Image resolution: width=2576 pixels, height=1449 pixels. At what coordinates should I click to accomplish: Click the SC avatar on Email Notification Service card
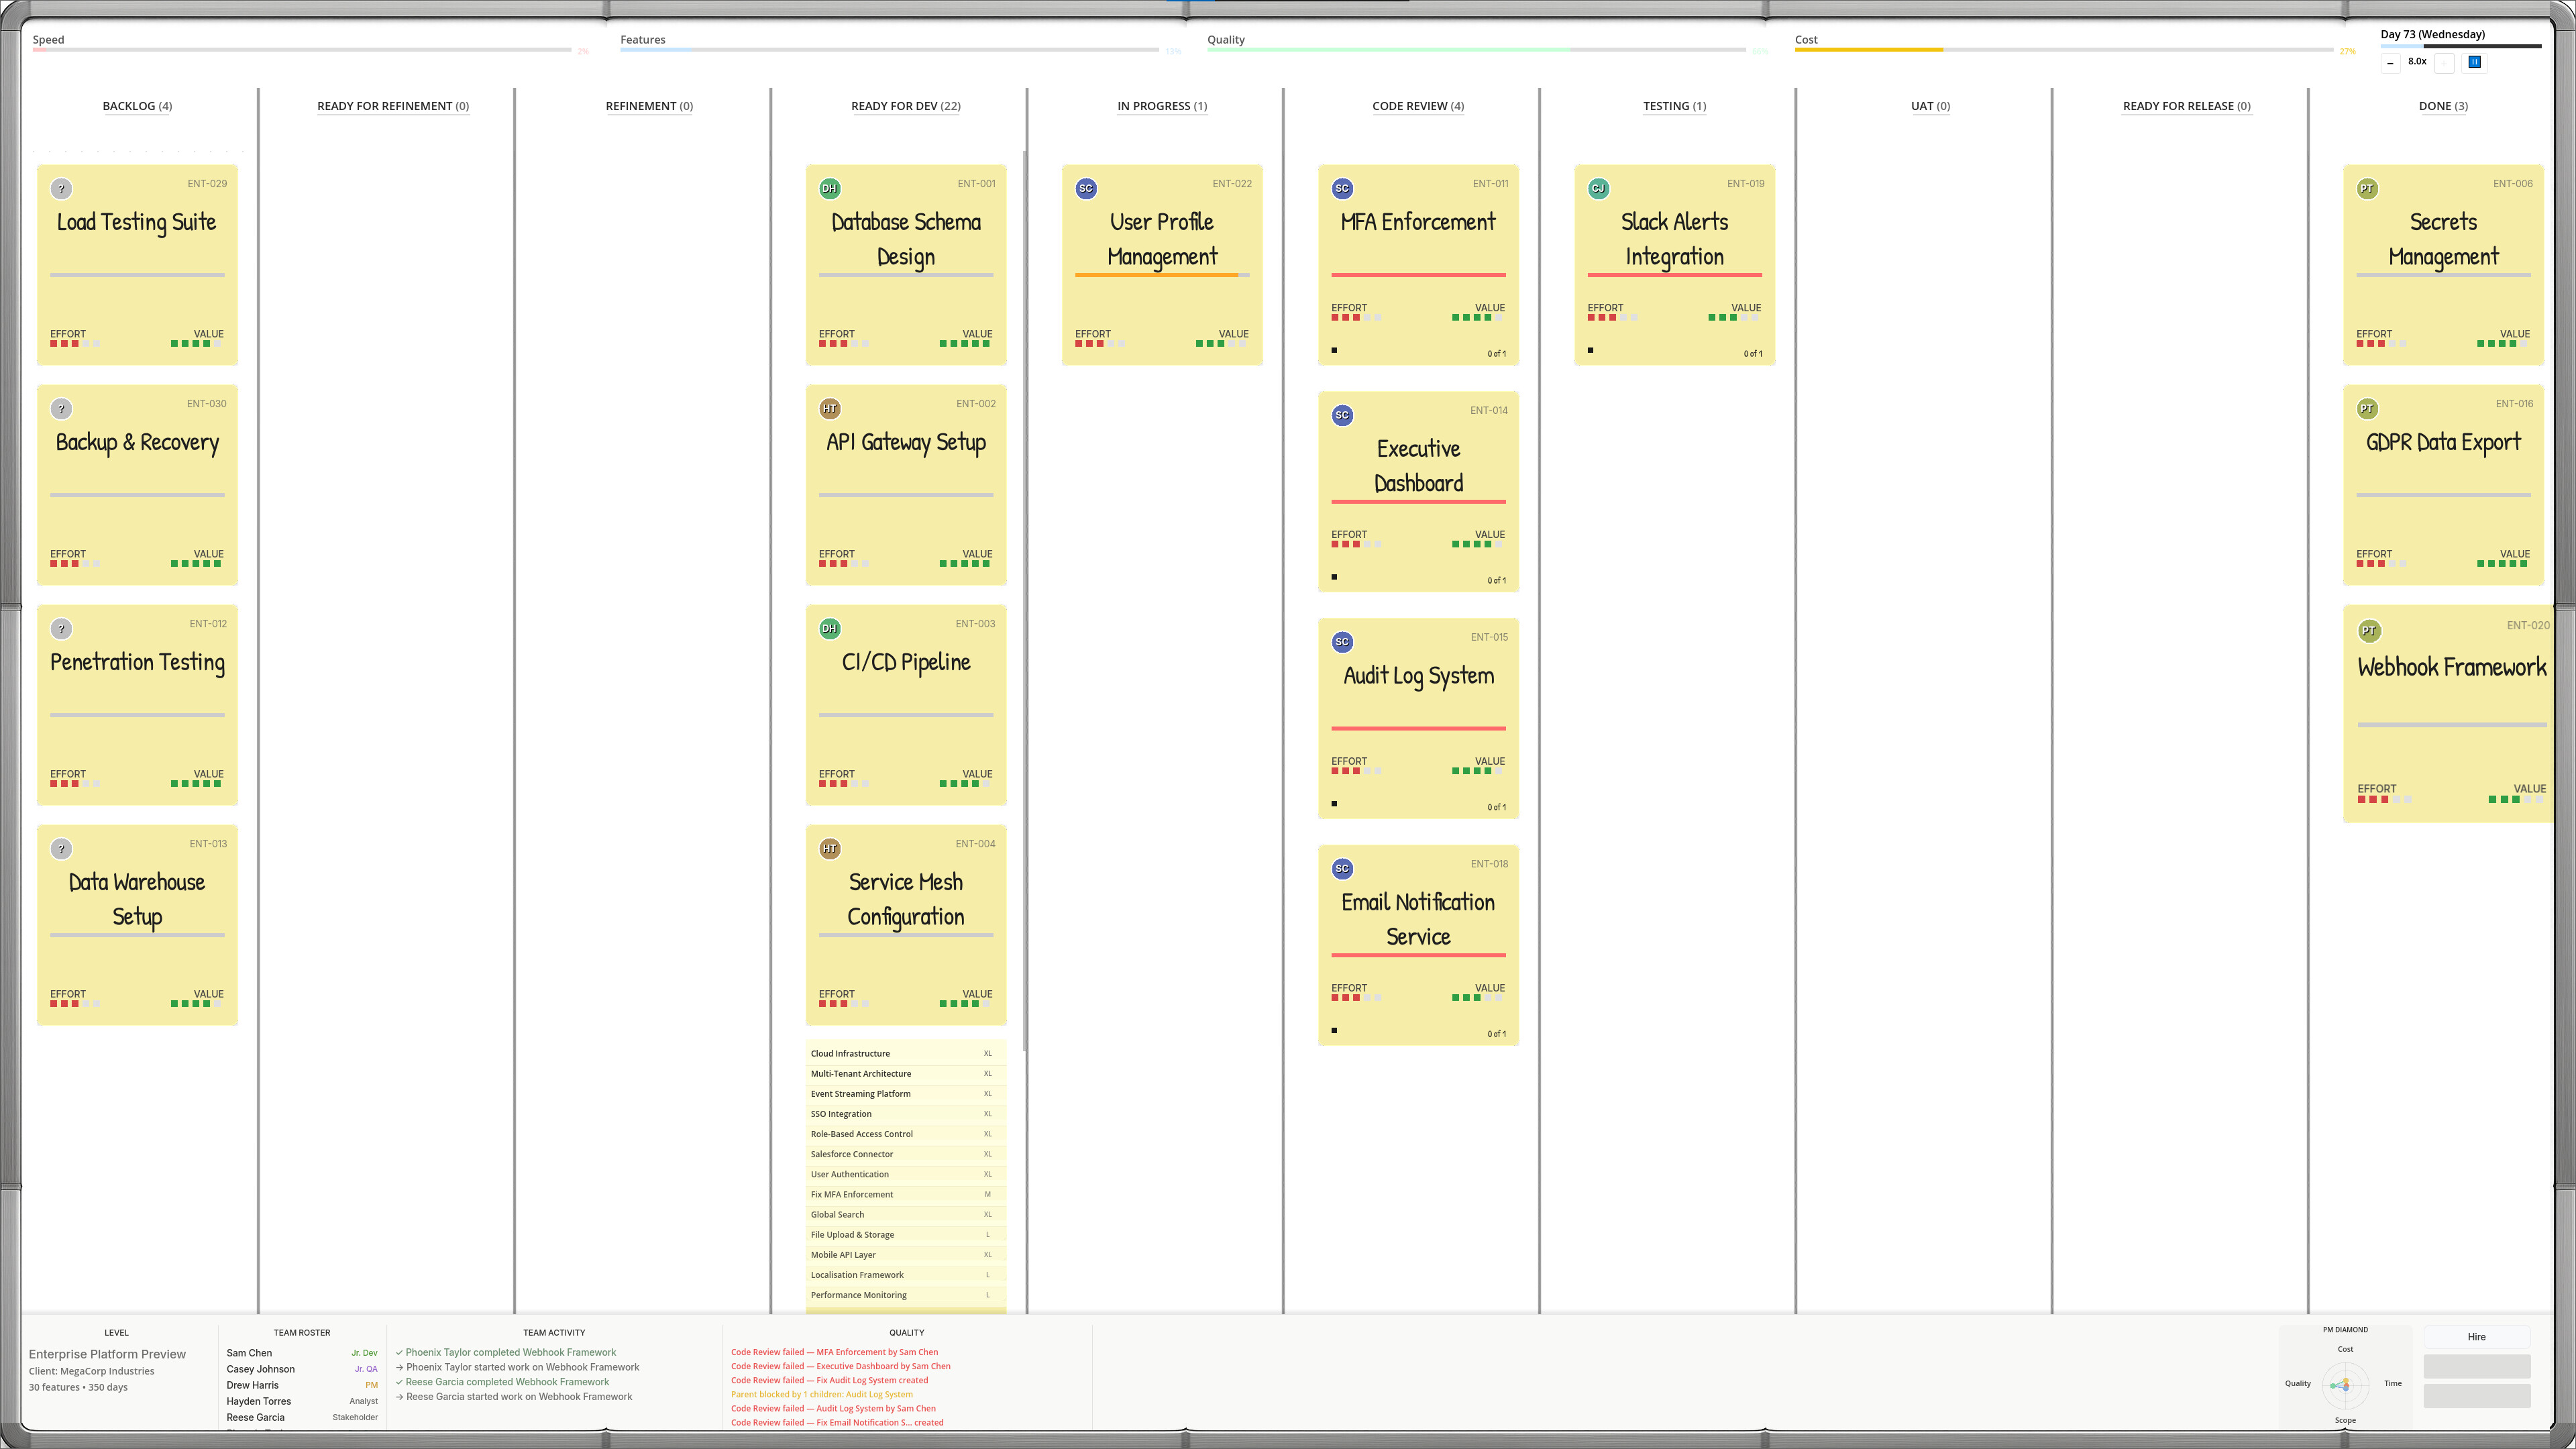(1342, 869)
